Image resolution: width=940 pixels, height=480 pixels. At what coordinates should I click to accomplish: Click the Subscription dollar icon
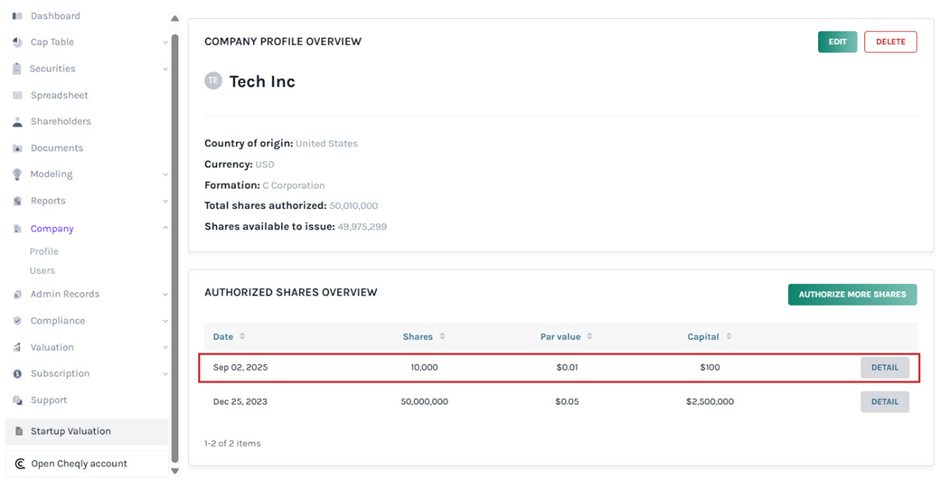pyautogui.click(x=17, y=373)
